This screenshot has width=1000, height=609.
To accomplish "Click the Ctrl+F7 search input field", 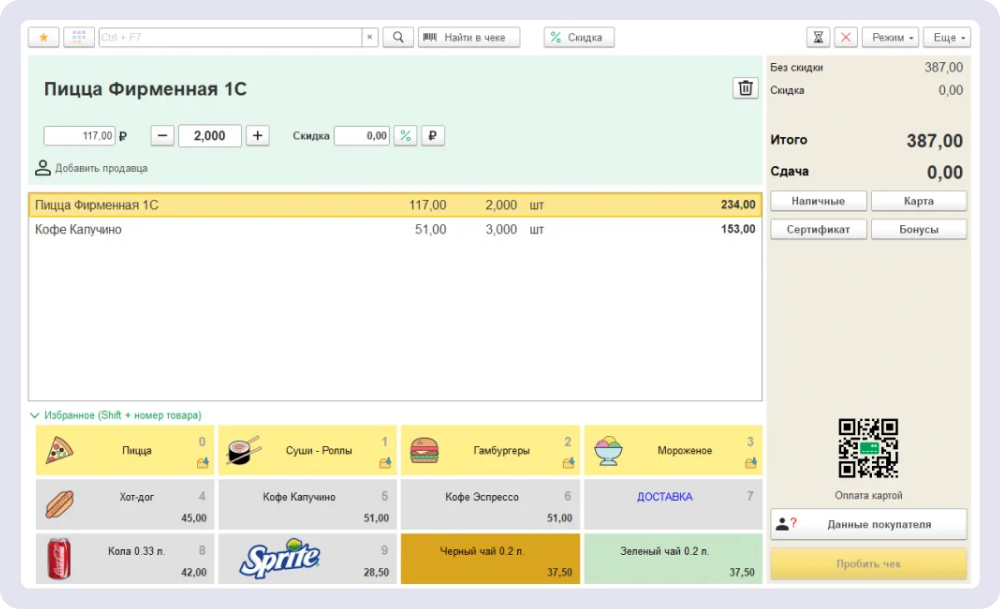I will point(230,37).
